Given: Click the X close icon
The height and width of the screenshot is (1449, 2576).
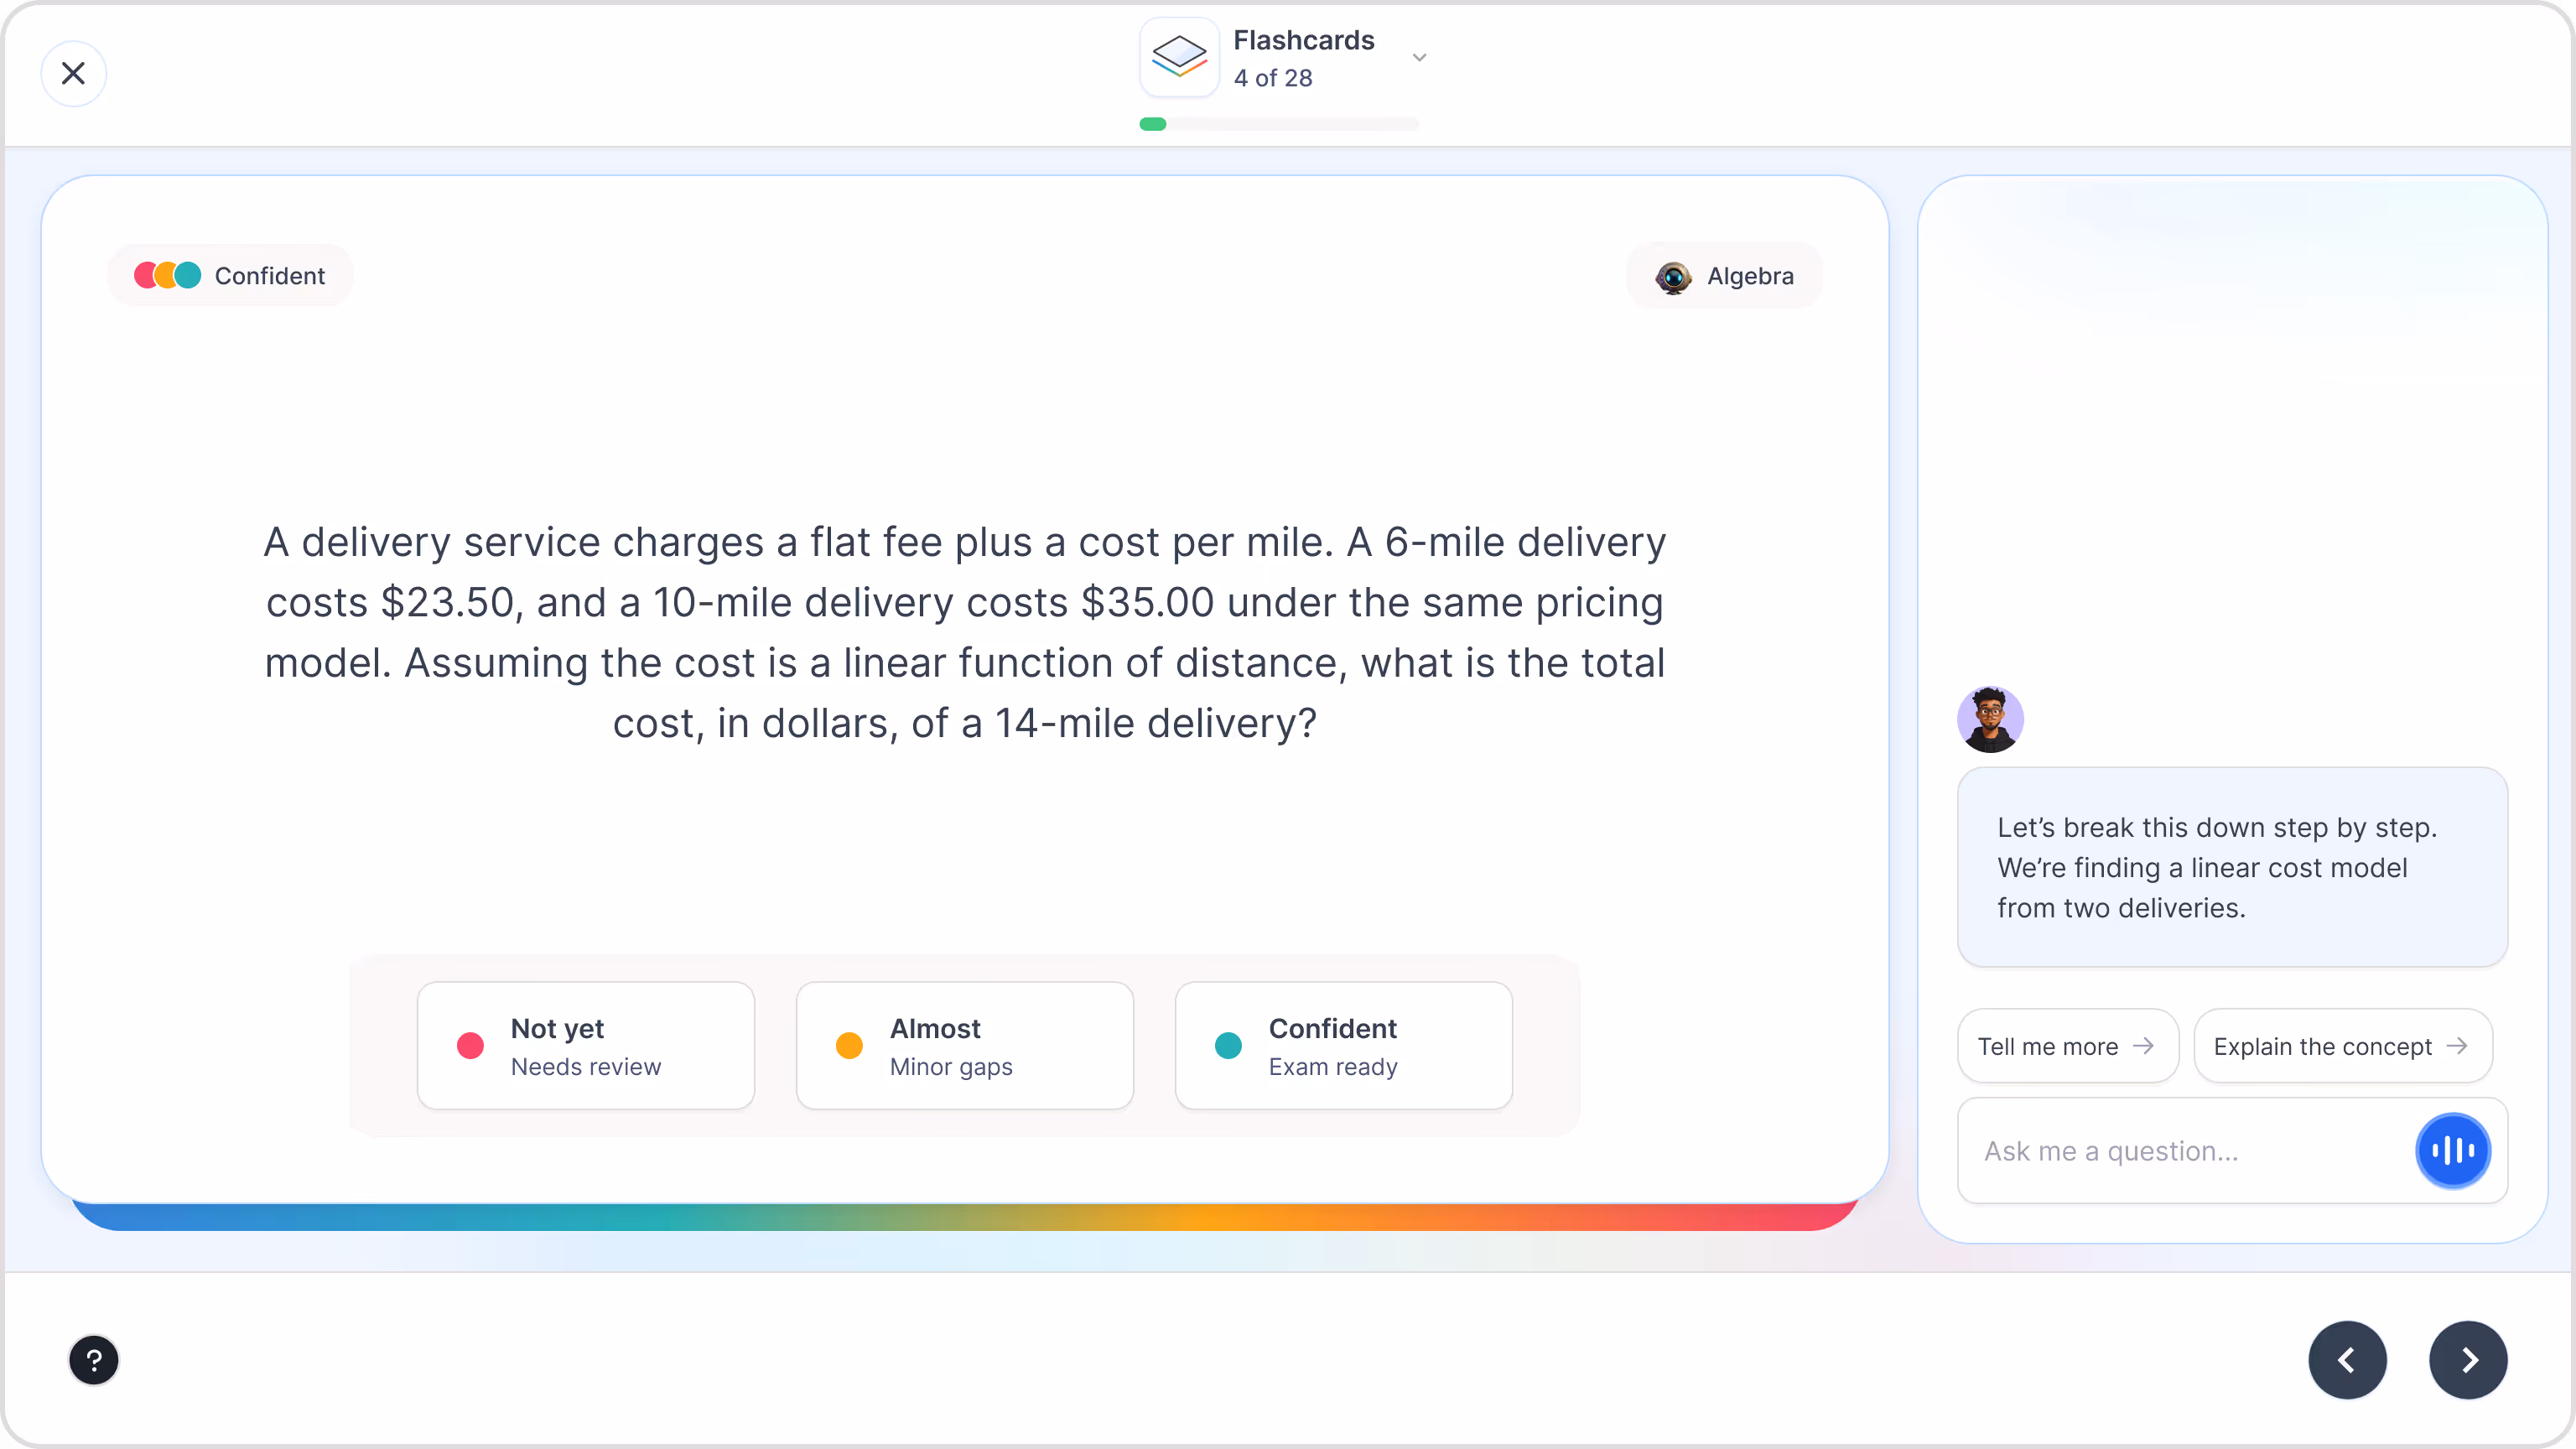Looking at the screenshot, I should coord(73,73).
